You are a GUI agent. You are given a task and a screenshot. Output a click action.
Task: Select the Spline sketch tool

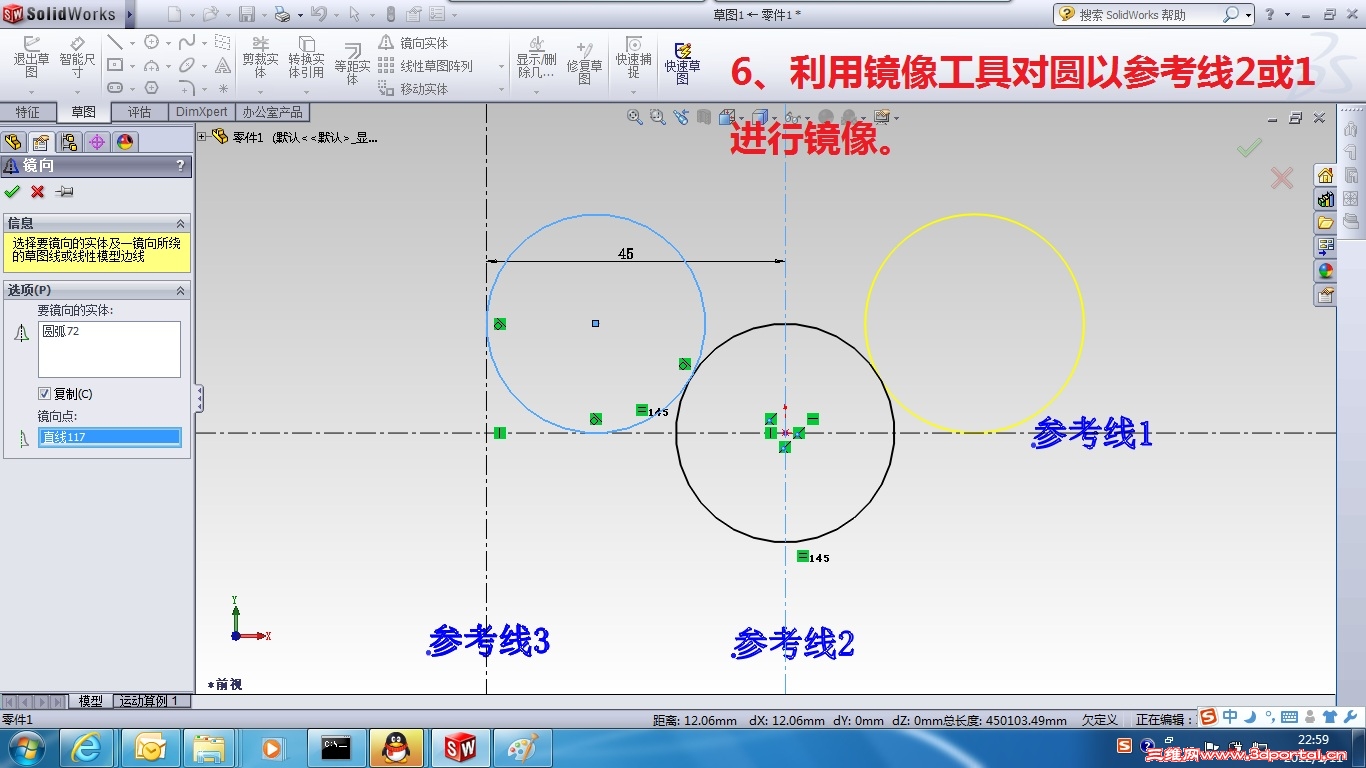187,42
